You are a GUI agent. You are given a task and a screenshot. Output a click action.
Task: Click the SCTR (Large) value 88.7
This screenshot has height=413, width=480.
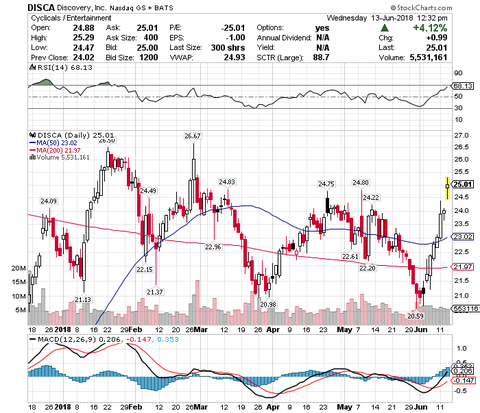click(321, 57)
